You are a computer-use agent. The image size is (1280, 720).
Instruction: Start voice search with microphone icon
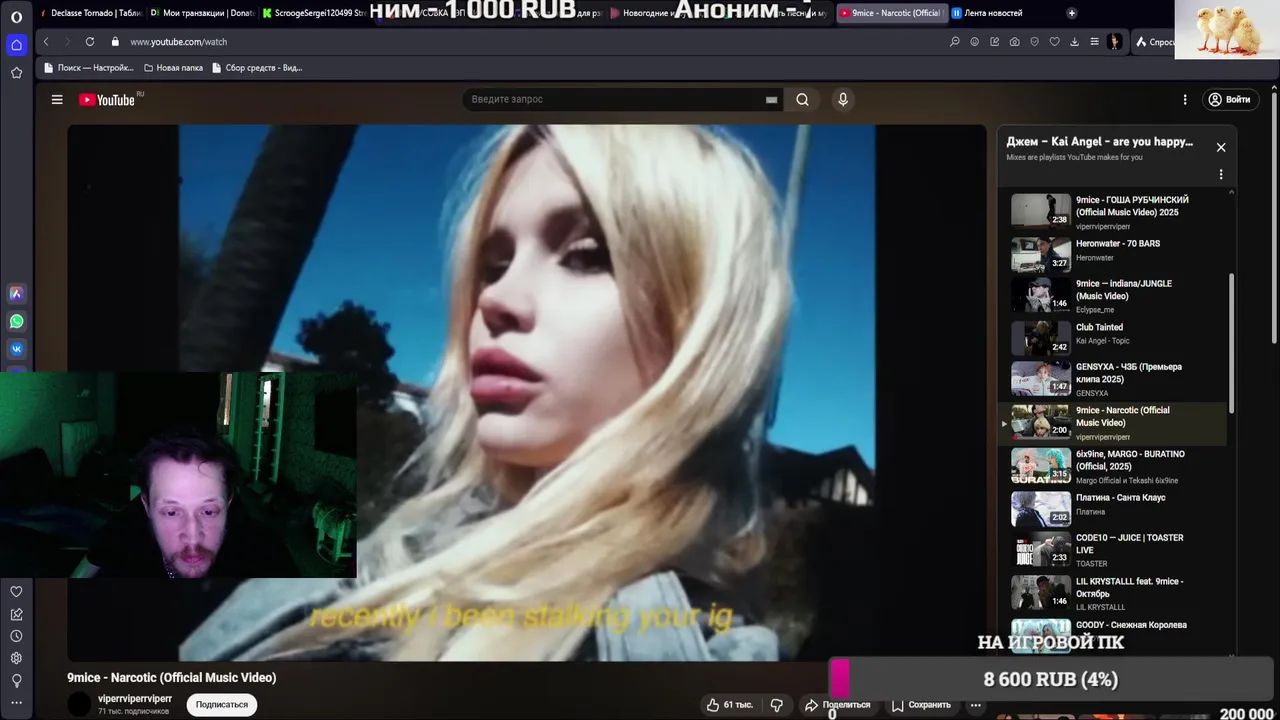[843, 99]
